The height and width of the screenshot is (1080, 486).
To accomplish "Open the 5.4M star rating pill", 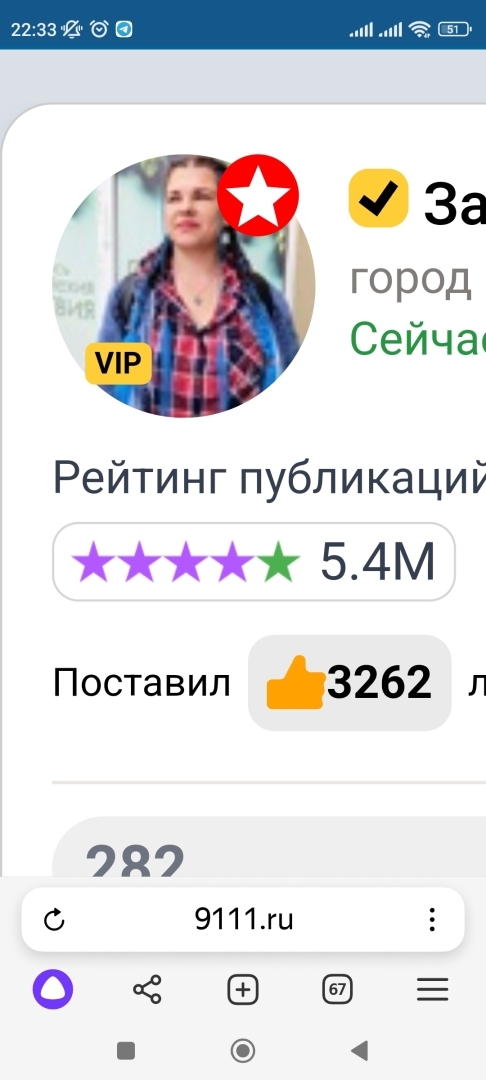I will pos(254,561).
